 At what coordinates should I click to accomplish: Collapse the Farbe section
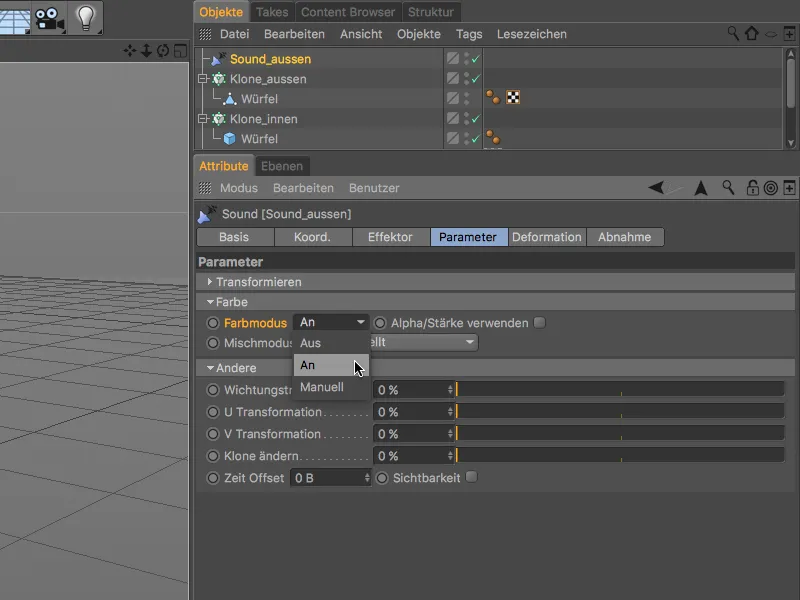click(x=210, y=302)
